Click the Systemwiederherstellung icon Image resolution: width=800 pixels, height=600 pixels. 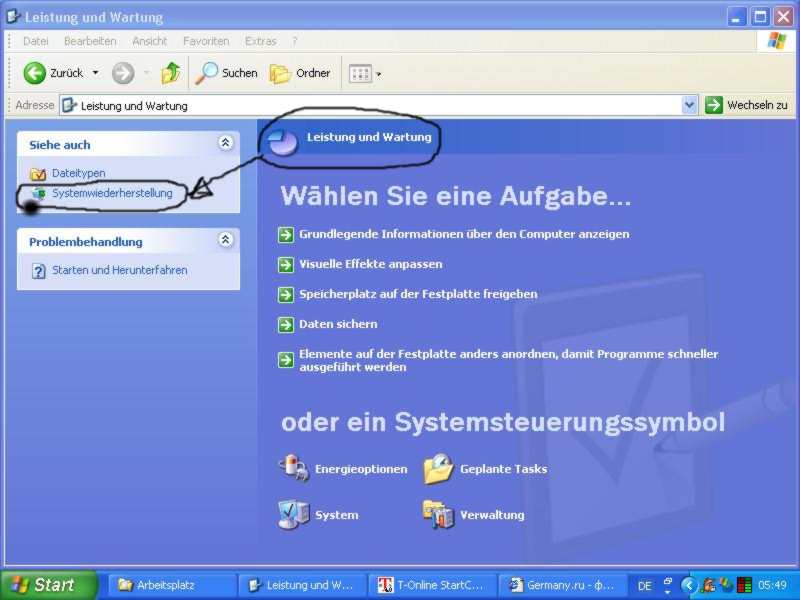tap(39, 193)
